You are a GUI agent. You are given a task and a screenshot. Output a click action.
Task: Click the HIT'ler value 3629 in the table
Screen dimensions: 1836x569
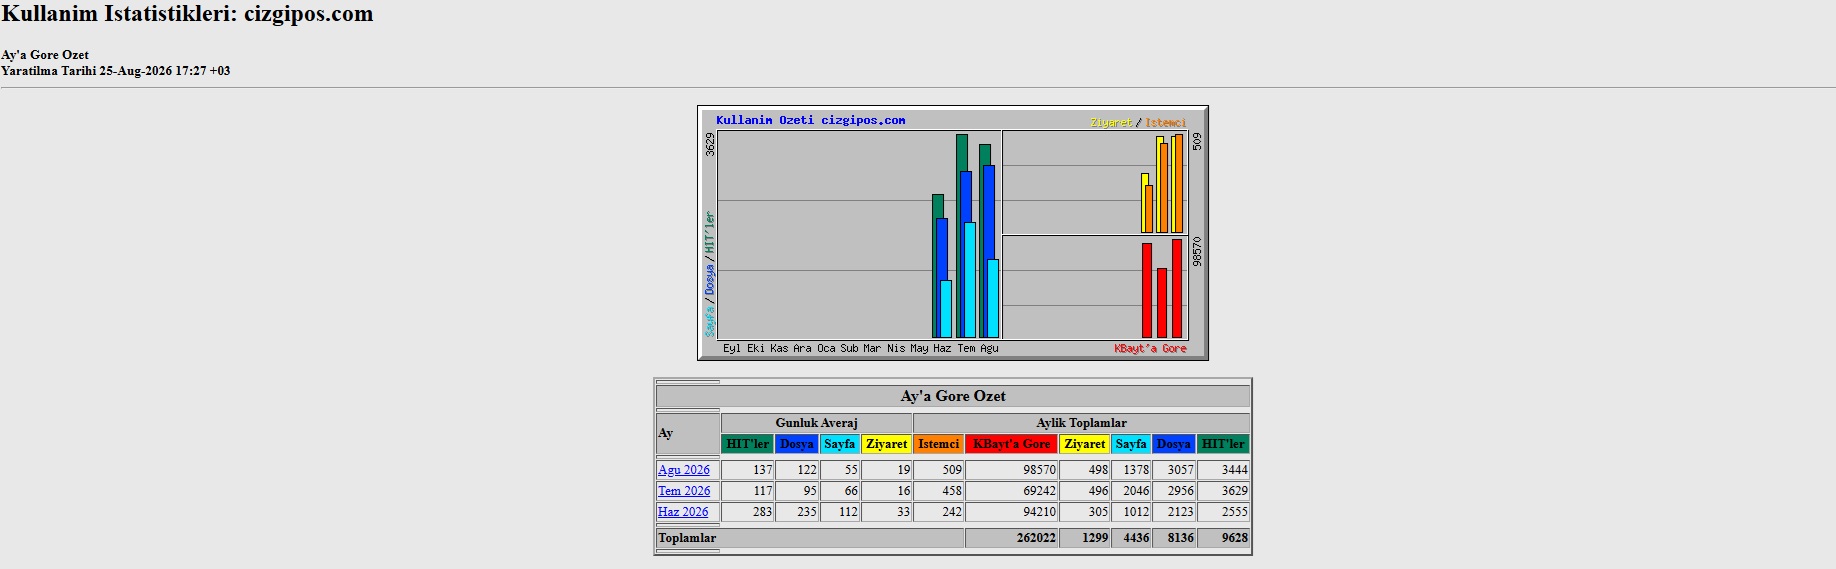pyautogui.click(x=1234, y=490)
